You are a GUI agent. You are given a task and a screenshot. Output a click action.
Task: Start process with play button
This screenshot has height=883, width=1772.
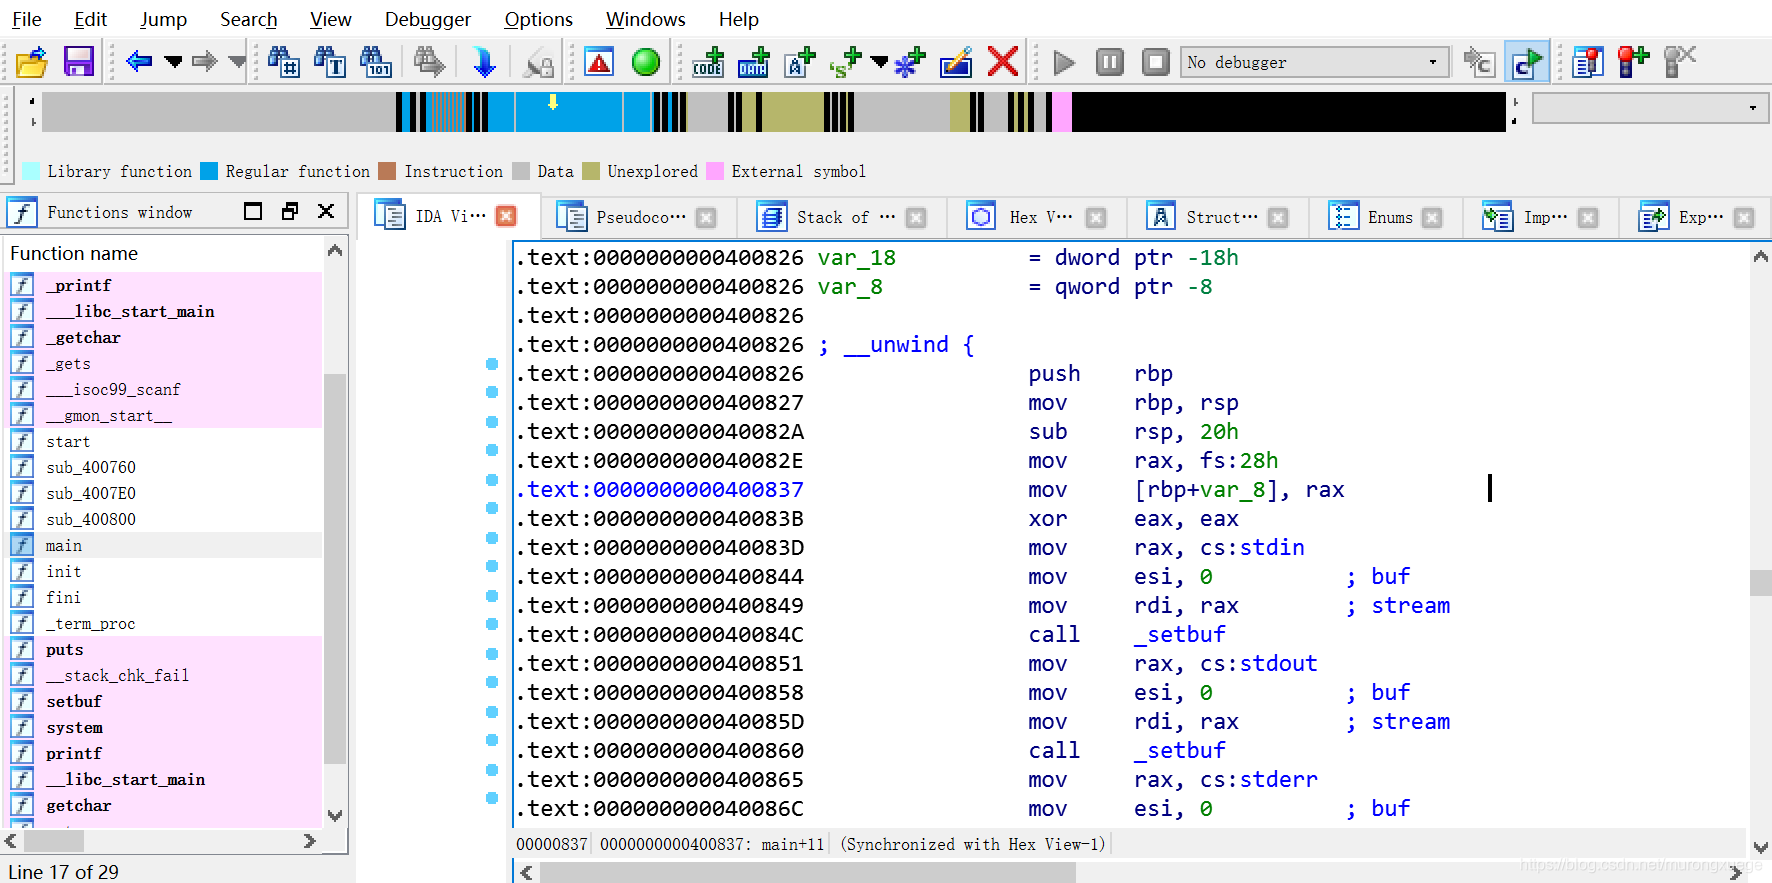1064,62
